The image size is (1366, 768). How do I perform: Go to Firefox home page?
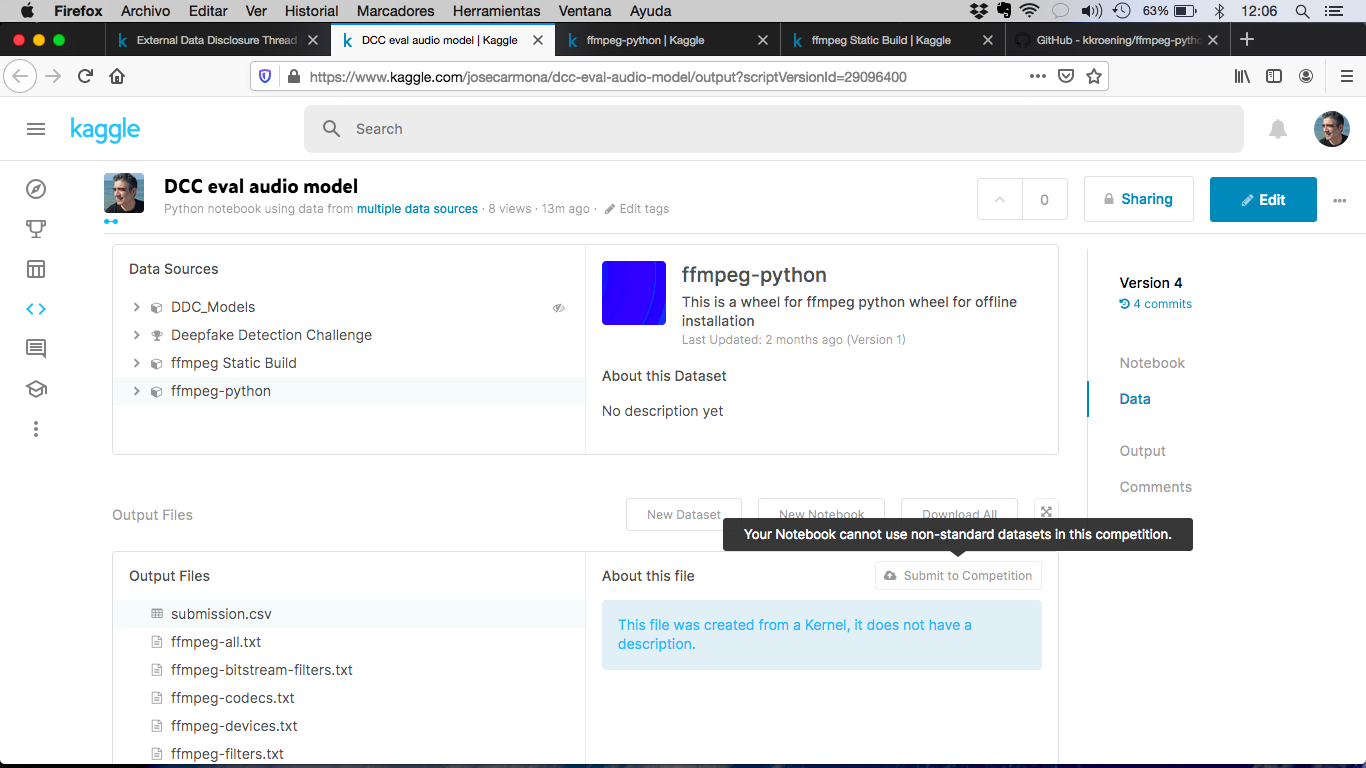(x=117, y=76)
